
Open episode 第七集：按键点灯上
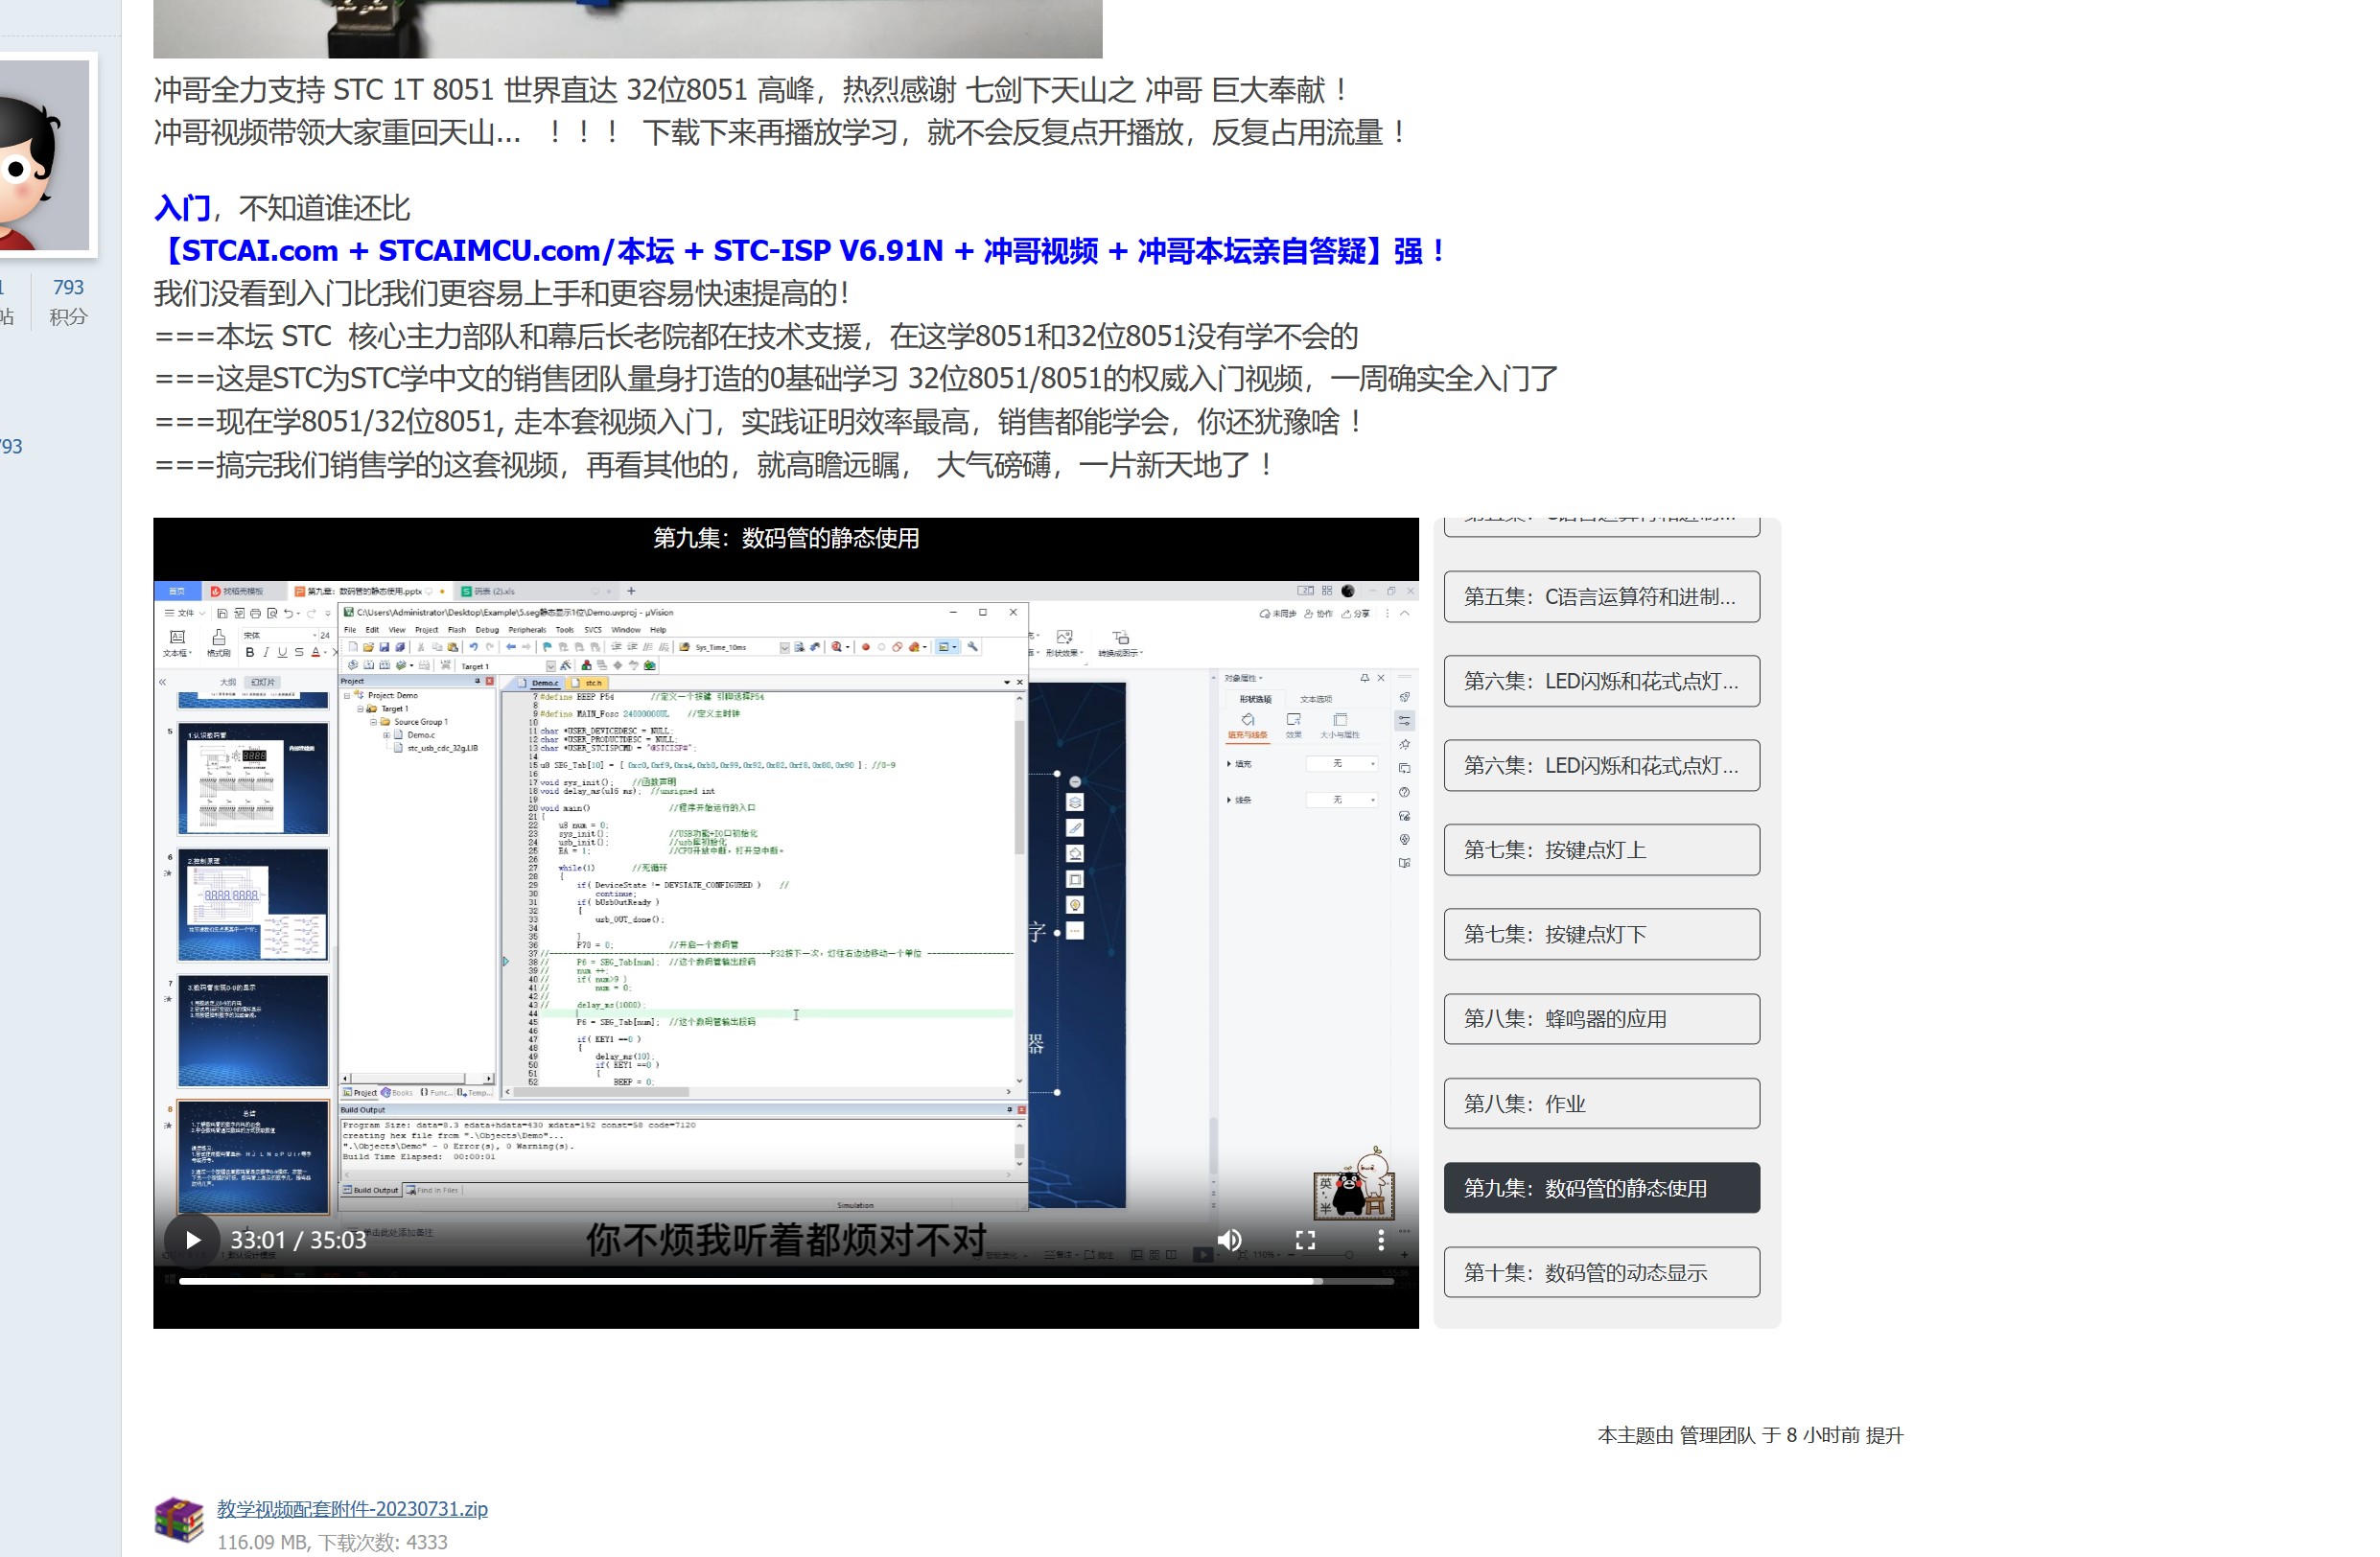[x=1601, y=850]
